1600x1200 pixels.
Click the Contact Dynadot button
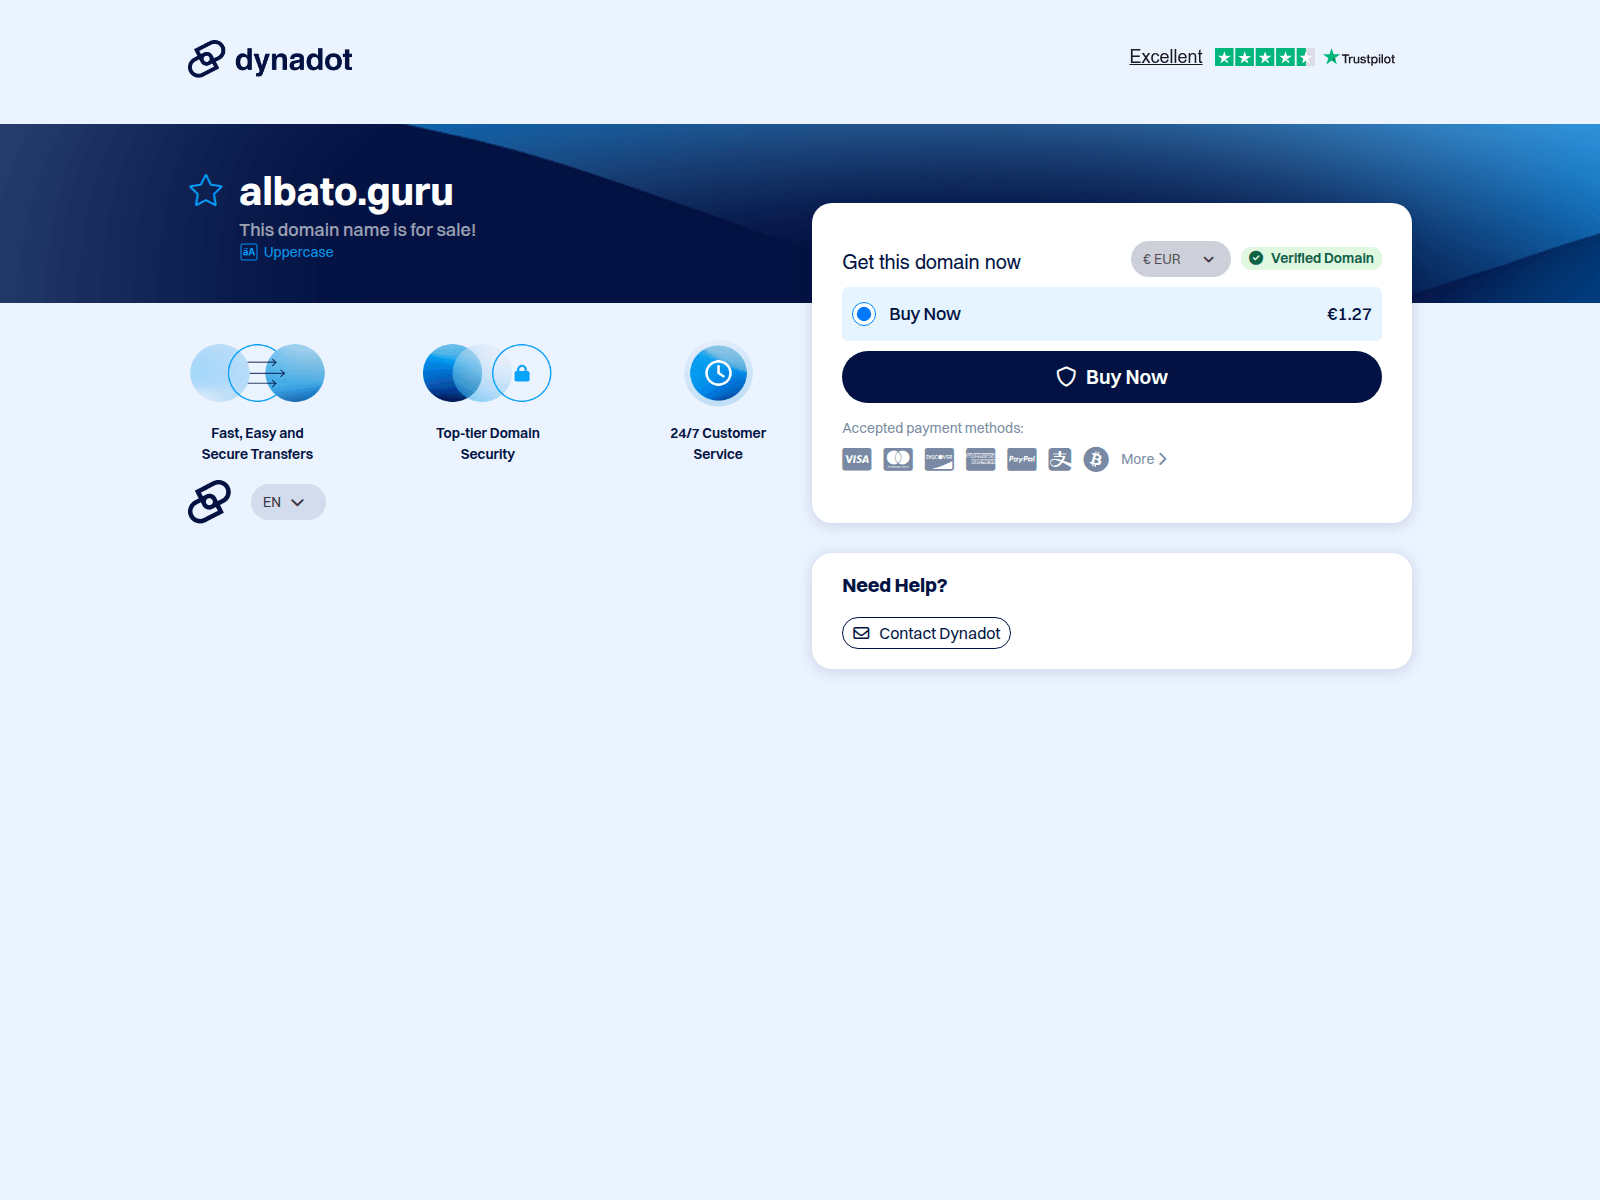coord(925,632)
